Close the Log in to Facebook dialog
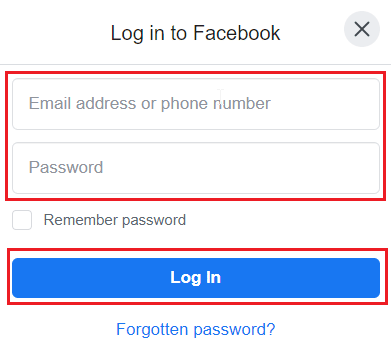Image resolution: width=391 pixels, height=362 pixels. 362,29
